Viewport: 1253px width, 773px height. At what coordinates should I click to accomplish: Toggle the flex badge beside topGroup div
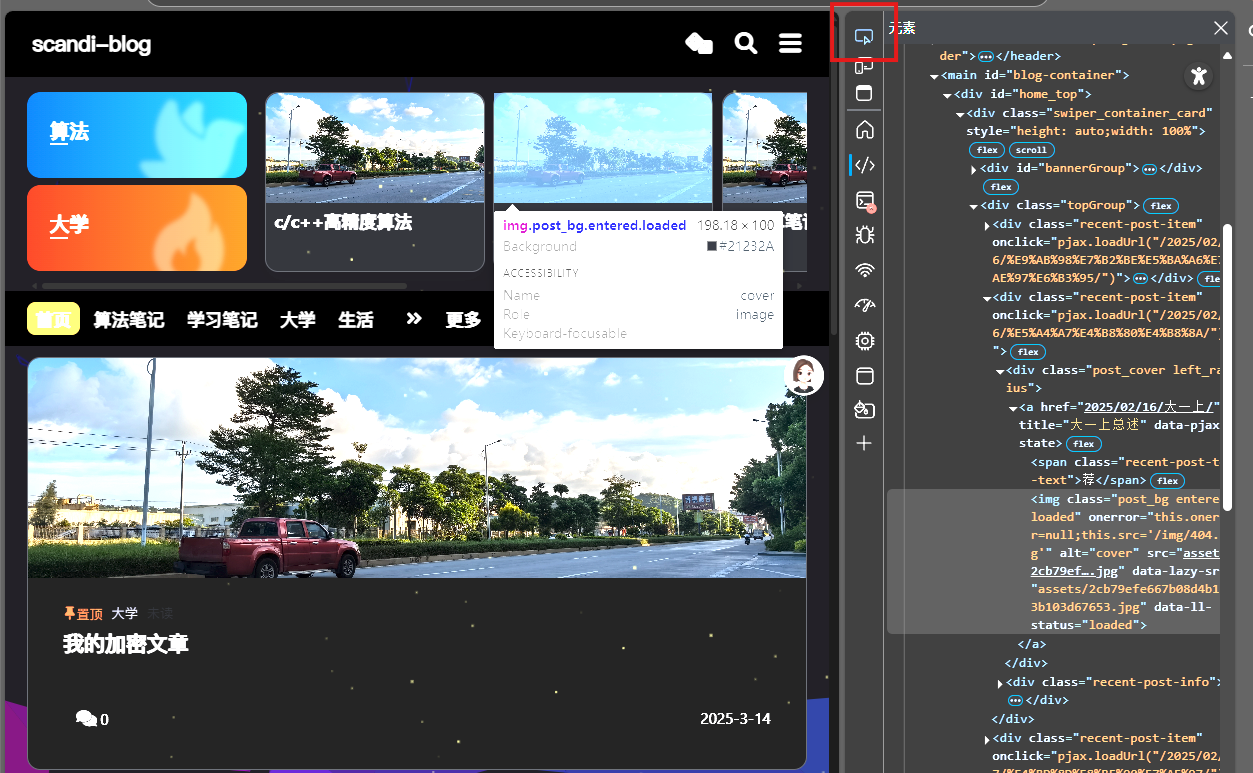click(1160, 206)
